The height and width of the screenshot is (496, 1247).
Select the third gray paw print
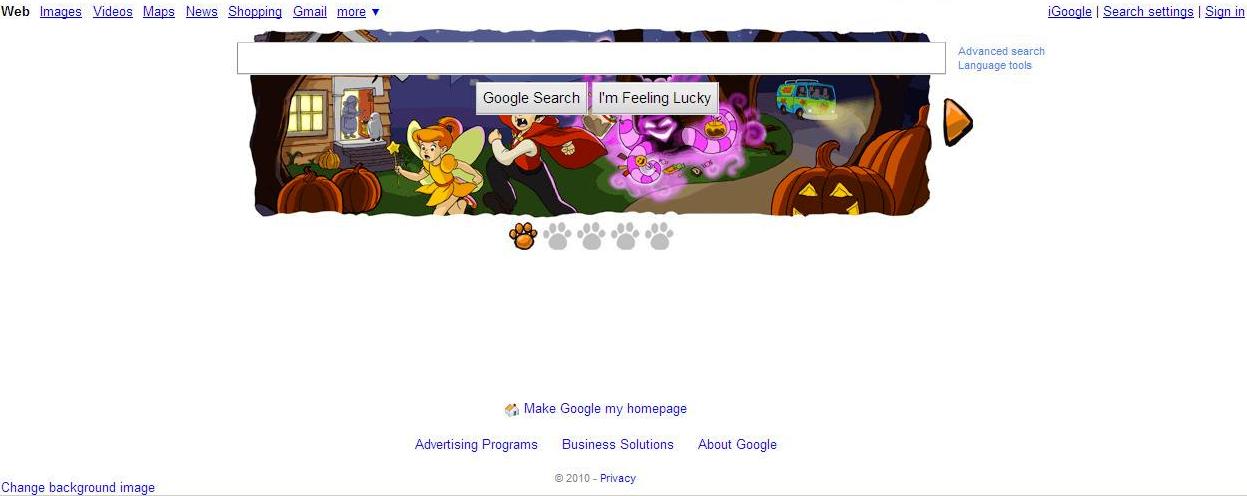tap(591, 236)
